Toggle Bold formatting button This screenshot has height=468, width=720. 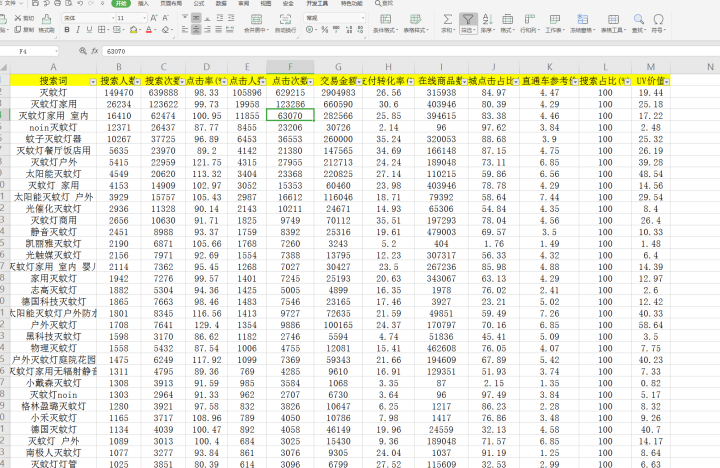65,31
